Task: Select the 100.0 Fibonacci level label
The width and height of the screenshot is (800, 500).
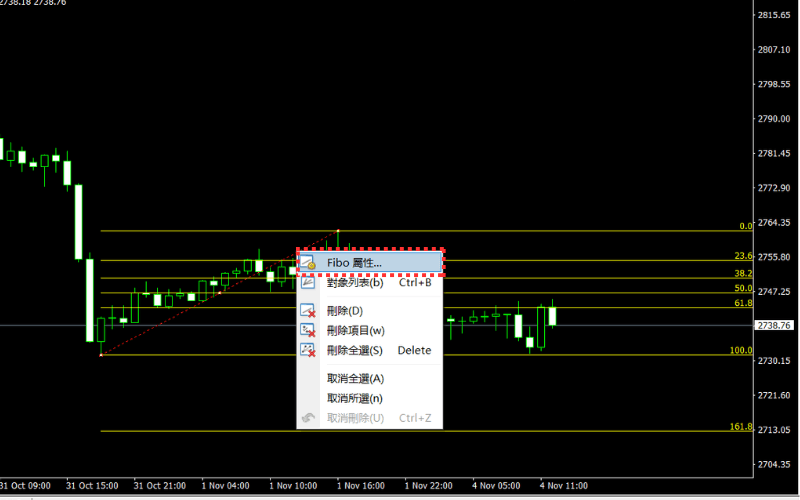Action: (741, 350)
